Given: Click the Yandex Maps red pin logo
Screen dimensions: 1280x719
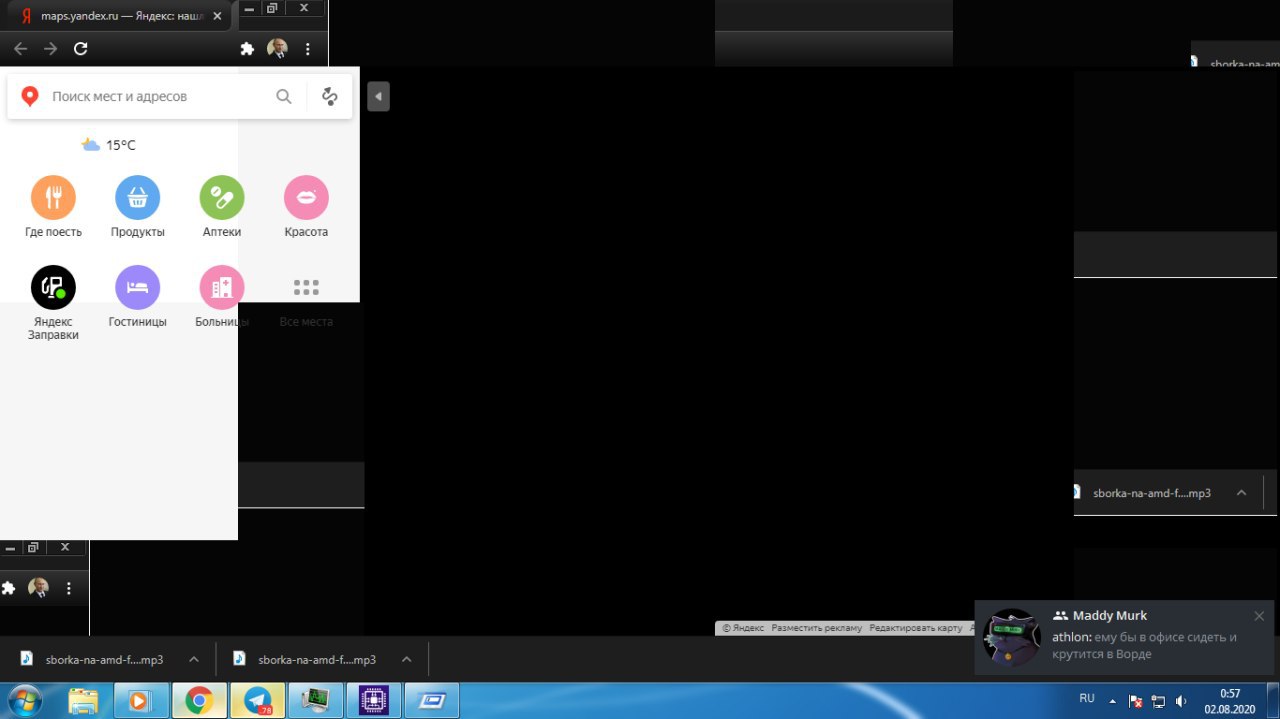Looking at the screenshot, I should pyautogui.click(x=30, y=97).
